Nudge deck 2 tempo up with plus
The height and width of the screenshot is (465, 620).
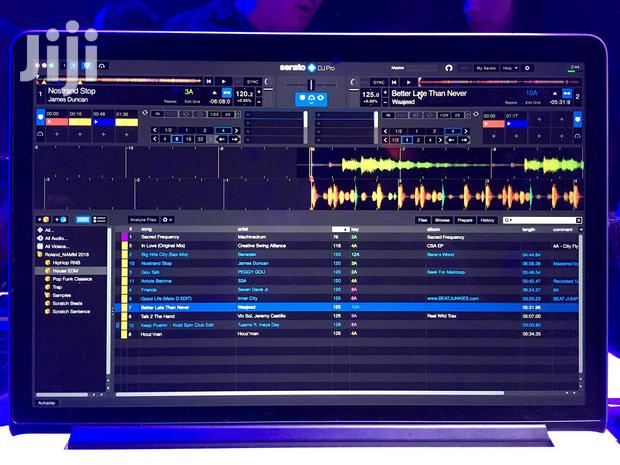(386, 93)
